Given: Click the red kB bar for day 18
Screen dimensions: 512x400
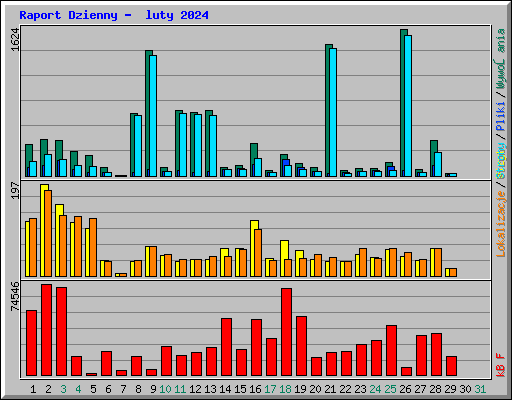Looking at the screenshot, I should pos(286,332).
